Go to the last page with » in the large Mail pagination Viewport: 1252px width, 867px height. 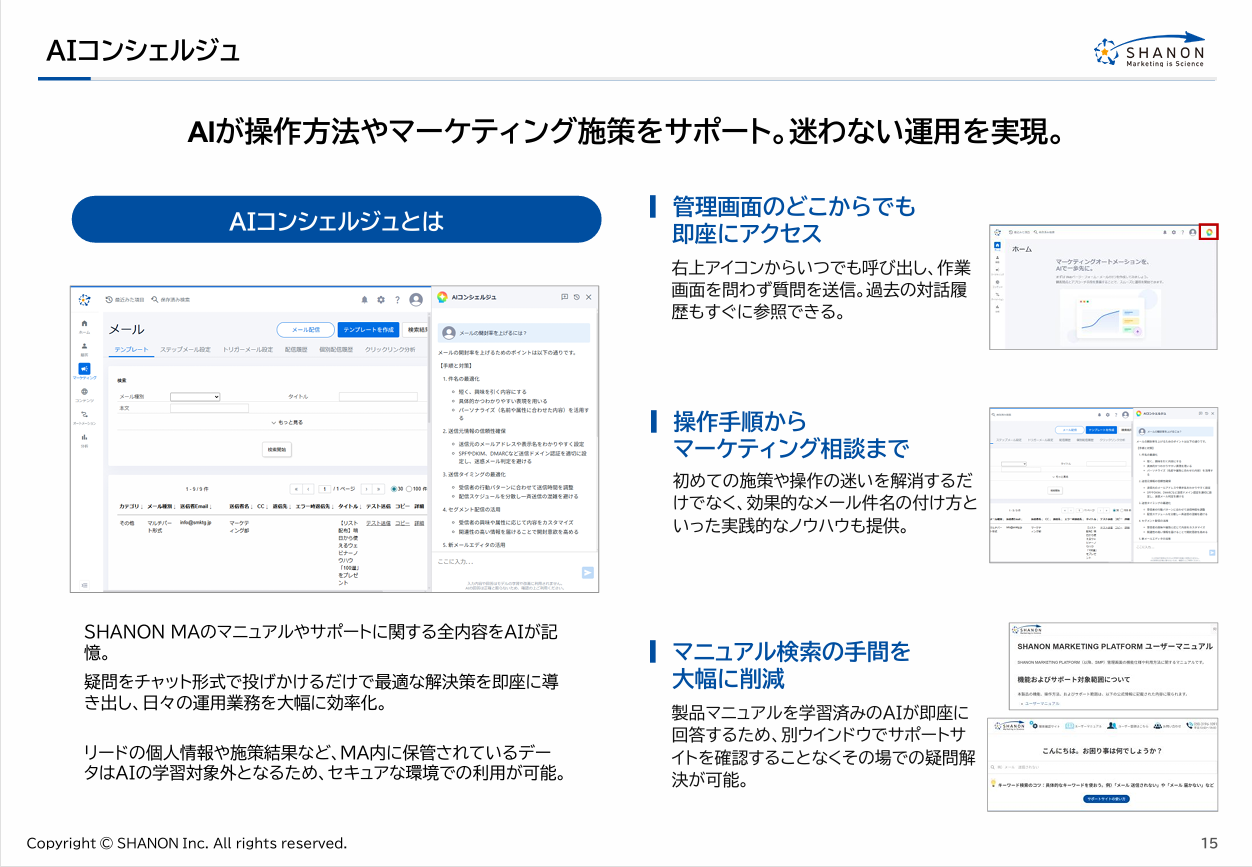[378, 489]
